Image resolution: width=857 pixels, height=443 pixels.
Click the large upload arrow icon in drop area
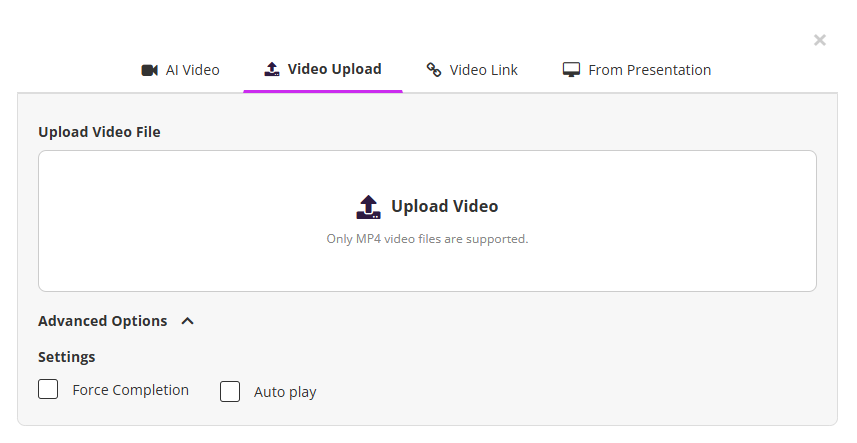pos(369,207)
